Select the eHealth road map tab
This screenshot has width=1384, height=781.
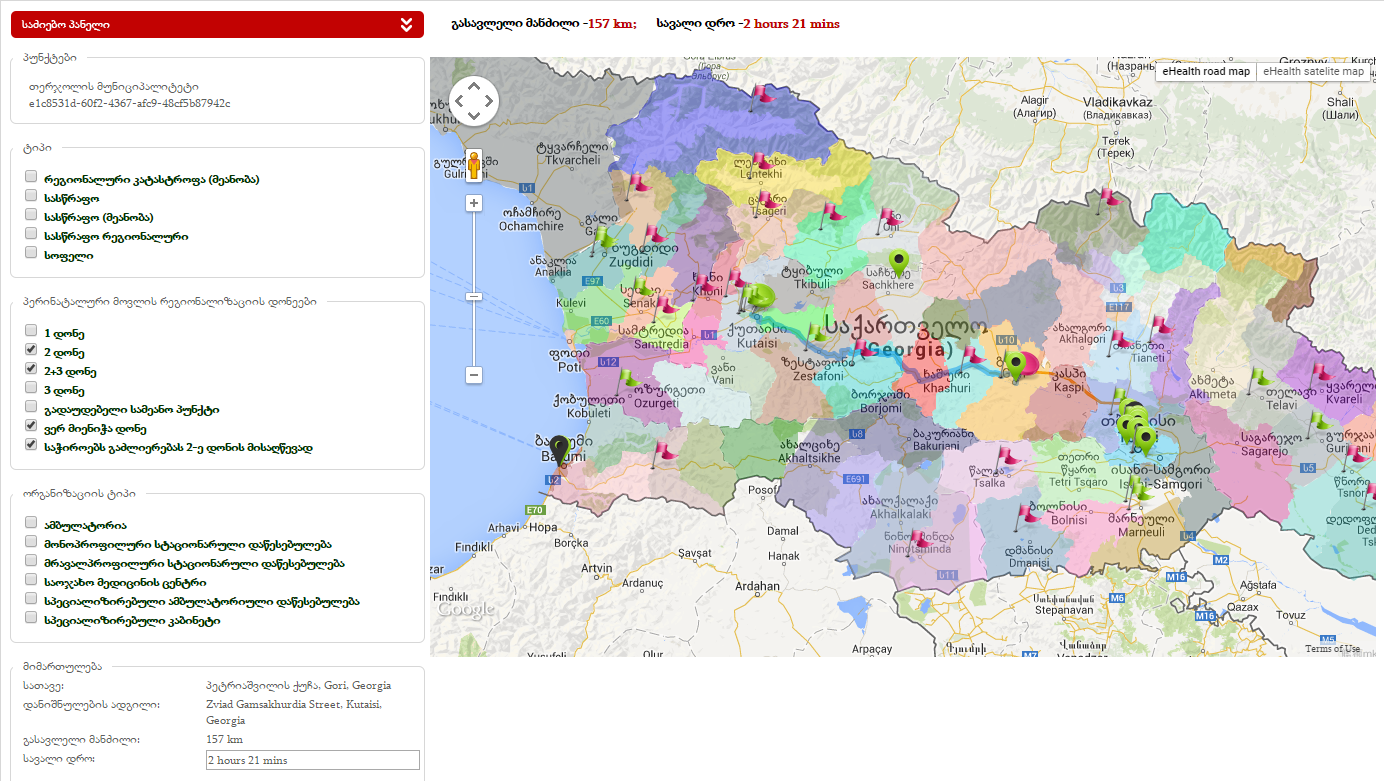tap(1205, 72)
